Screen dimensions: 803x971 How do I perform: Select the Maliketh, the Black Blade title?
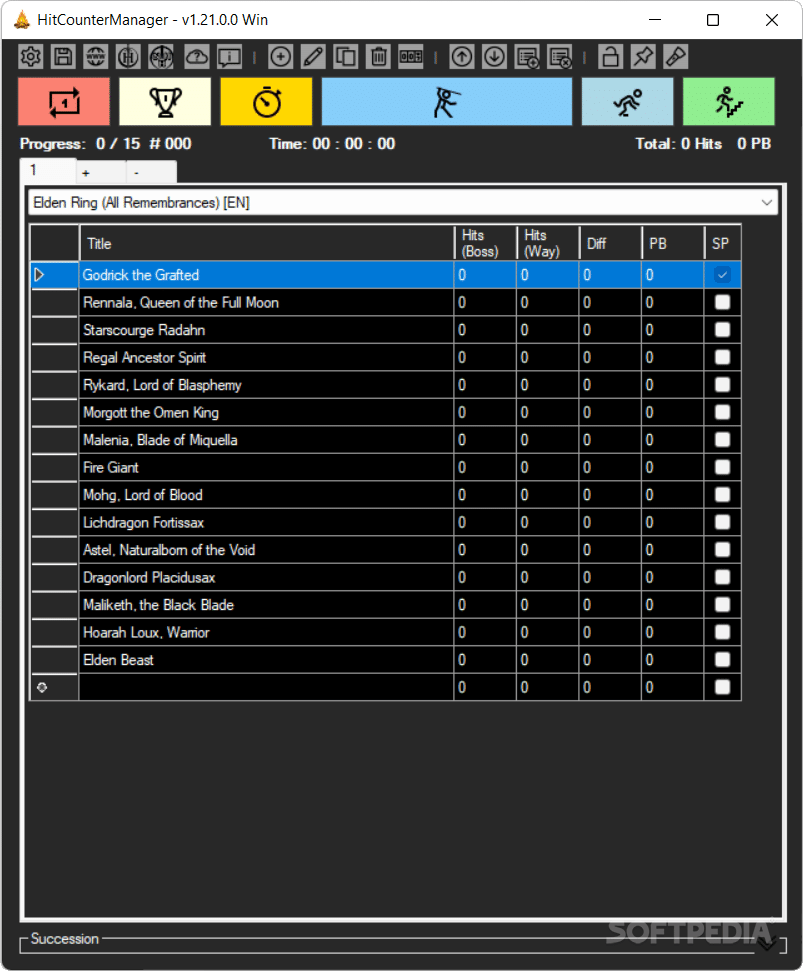[267, 605]
